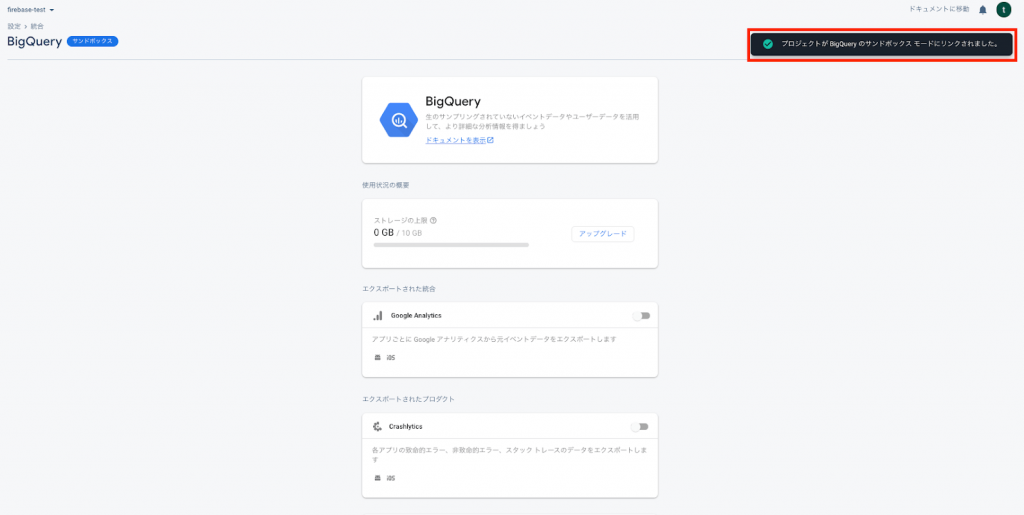Click the Crashlytics label

coord(406,426)
